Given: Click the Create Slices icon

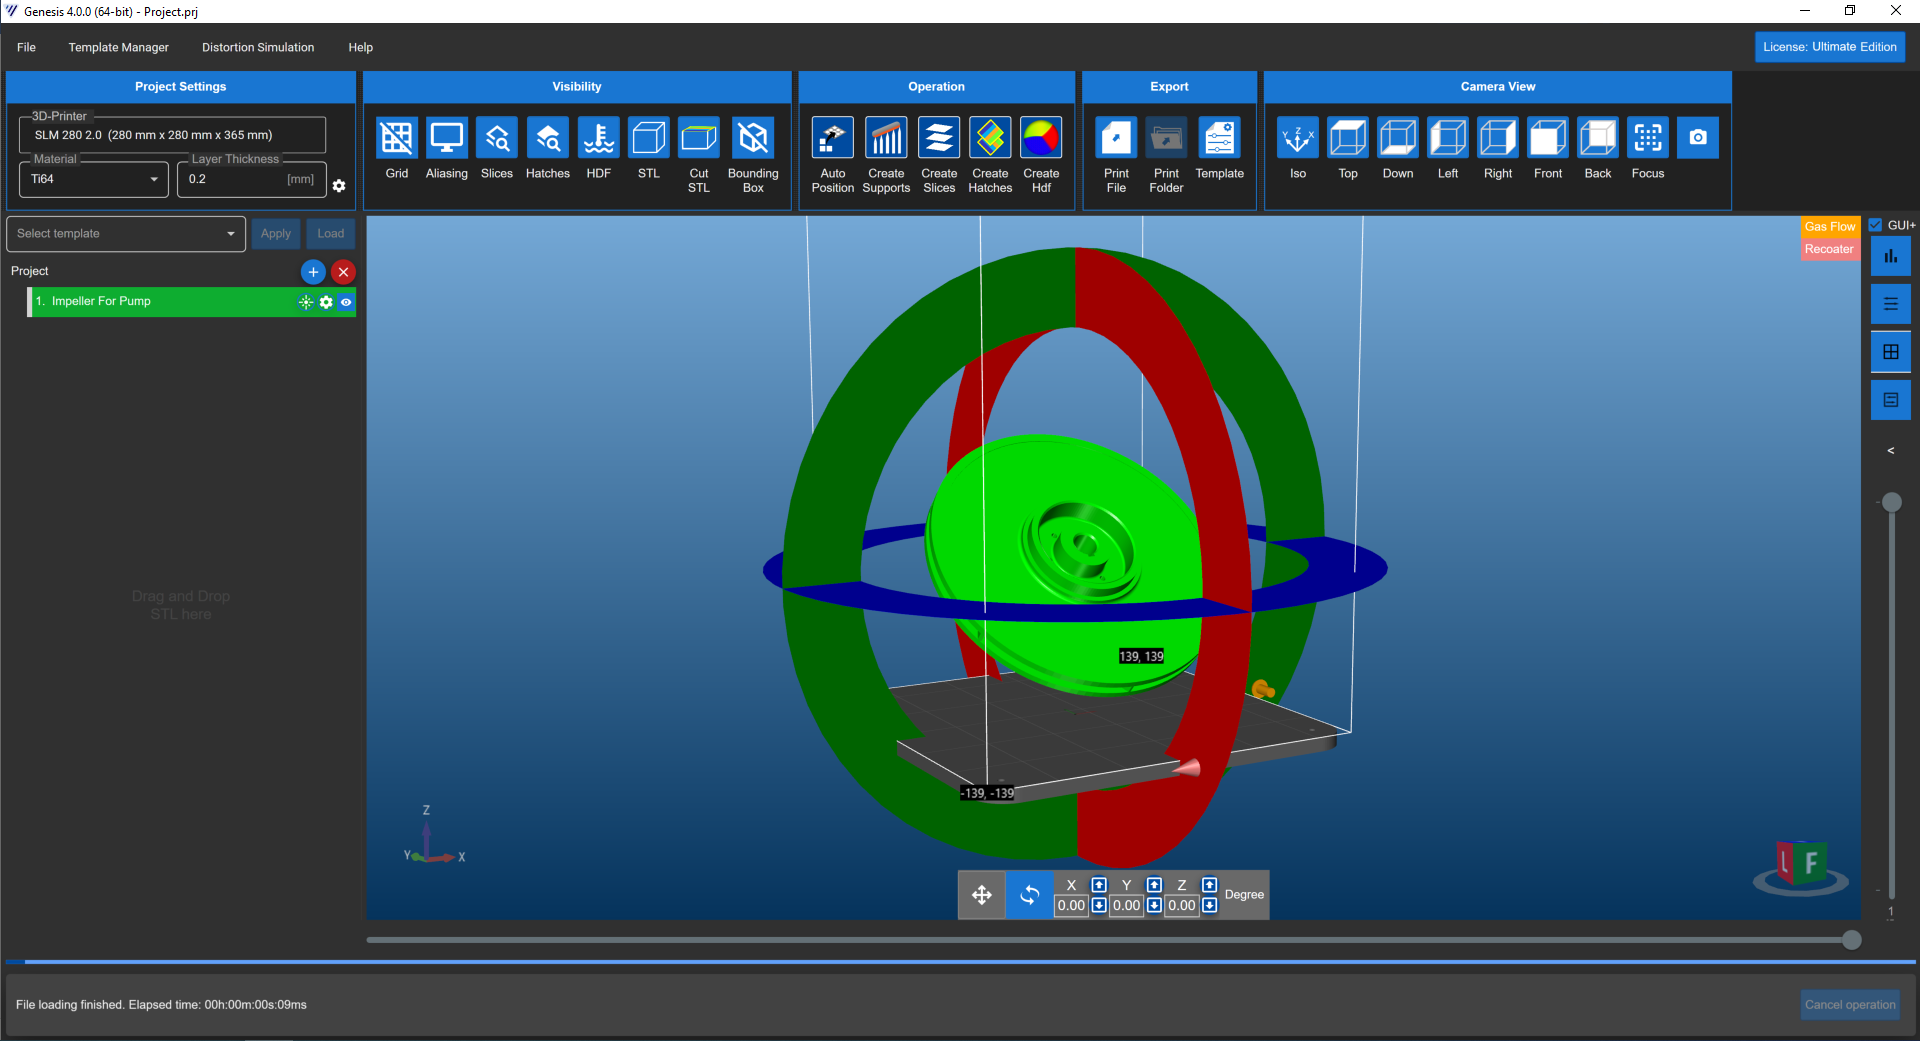Looking at the screenshot, I should pos(939,138).
